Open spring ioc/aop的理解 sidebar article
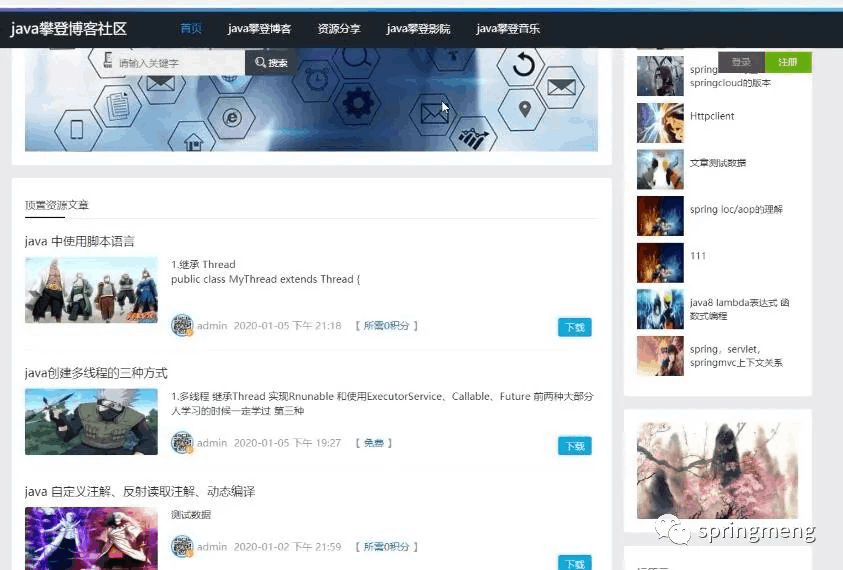The image size is (843, 570). click(x=736, y=209)
